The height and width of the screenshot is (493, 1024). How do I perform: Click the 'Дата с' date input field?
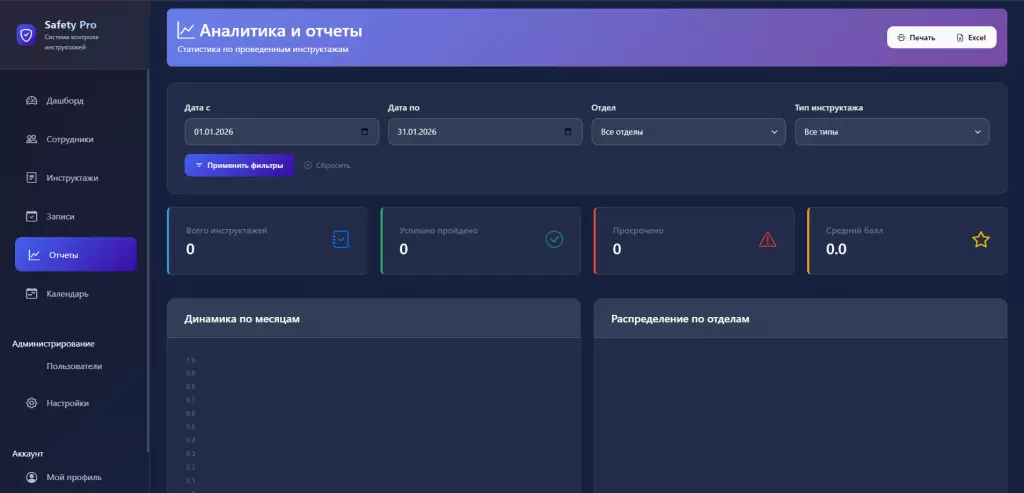[x=270, y=132]
